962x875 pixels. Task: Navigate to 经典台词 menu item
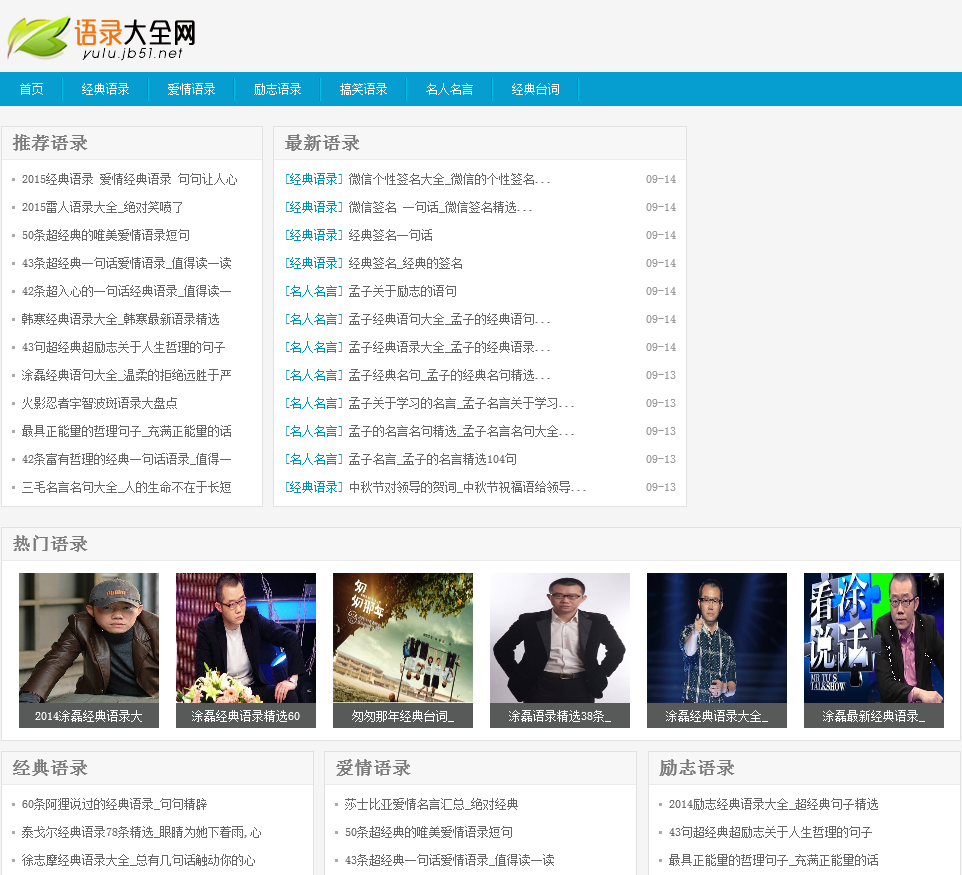point(535,89)
